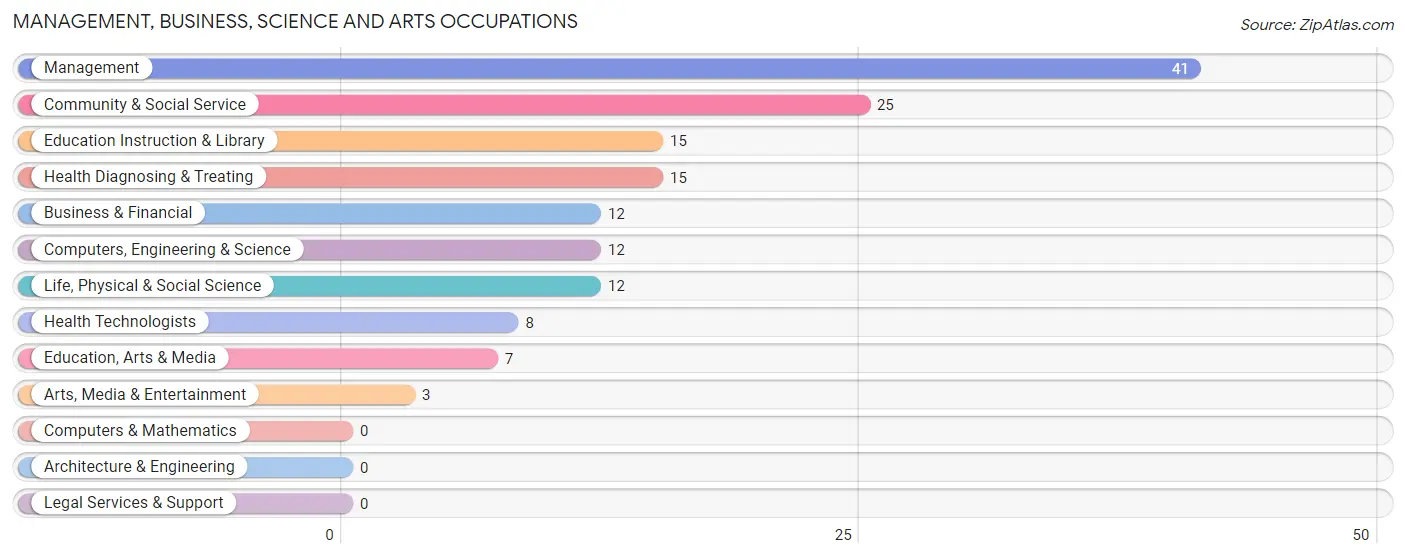The image size is (1406, 558).
Task: Select the Health Diagnosing & Treating bar
Action: tap(340, 177)
